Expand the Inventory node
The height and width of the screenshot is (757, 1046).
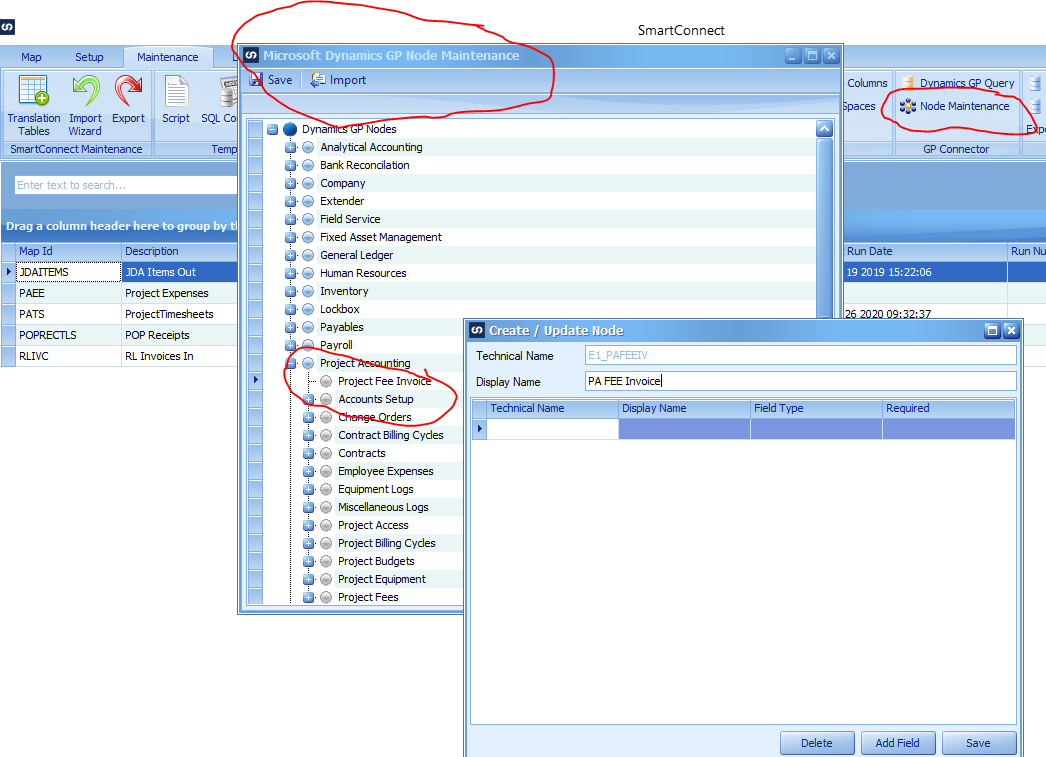290,291
